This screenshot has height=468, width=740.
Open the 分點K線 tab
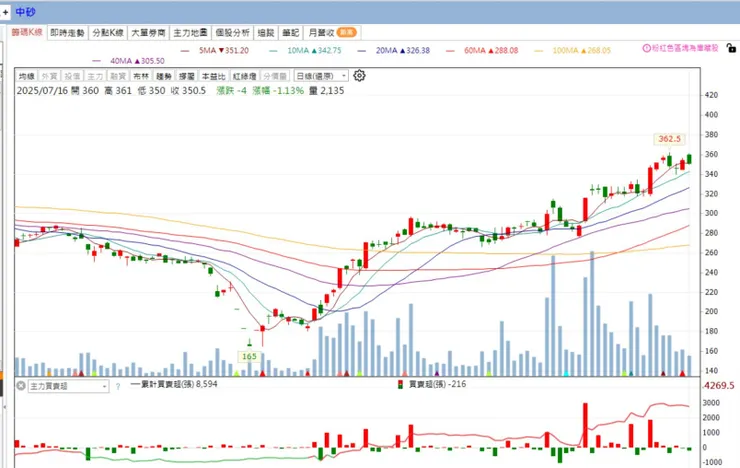(x=108, y=33)
